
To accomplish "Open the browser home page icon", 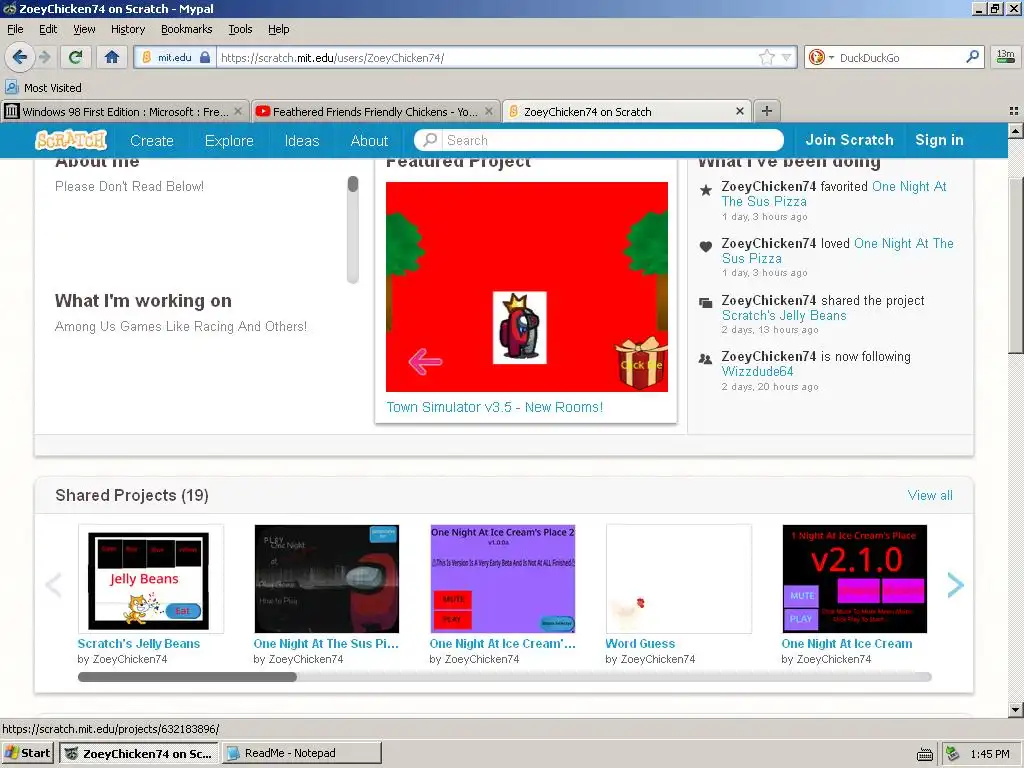I will tap(112, 57).
